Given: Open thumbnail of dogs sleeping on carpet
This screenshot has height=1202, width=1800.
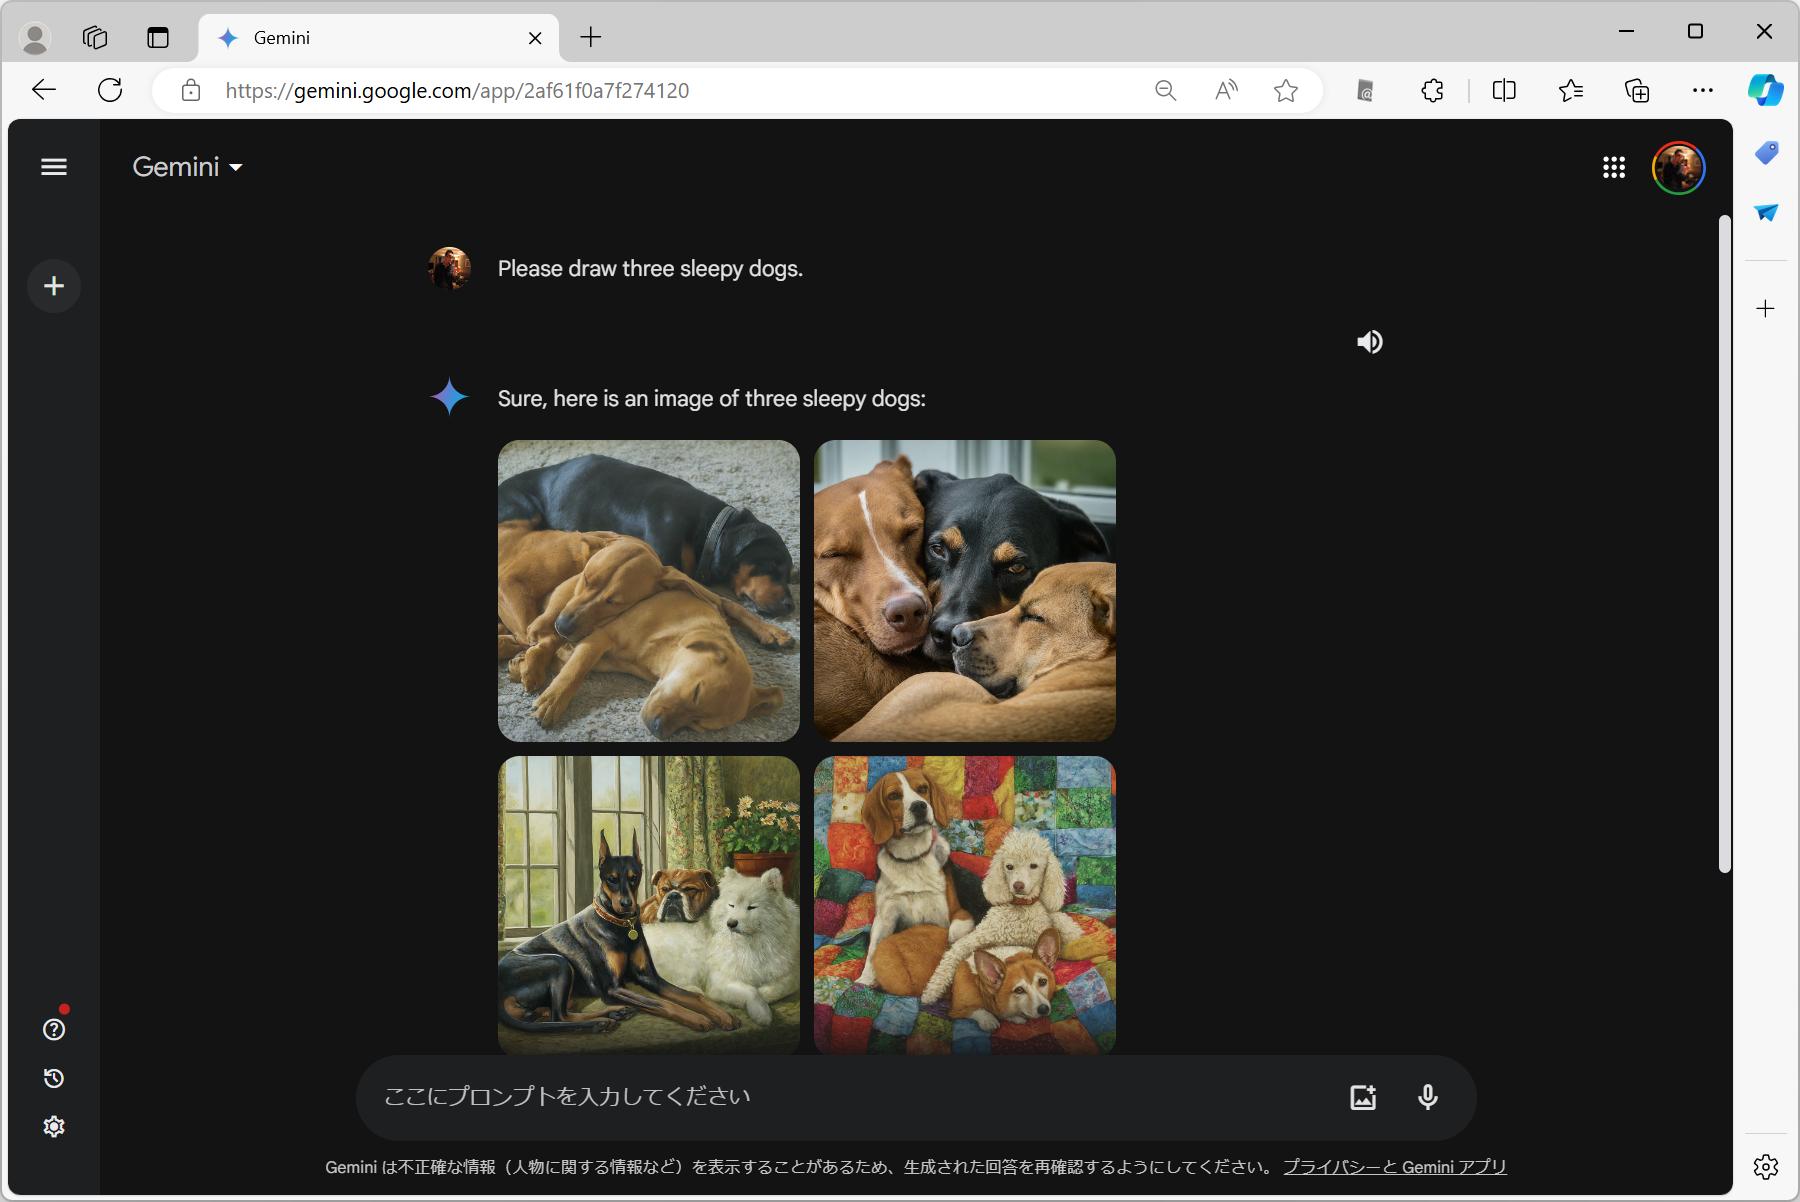Looking at the screenshot, I should [649, 591].
